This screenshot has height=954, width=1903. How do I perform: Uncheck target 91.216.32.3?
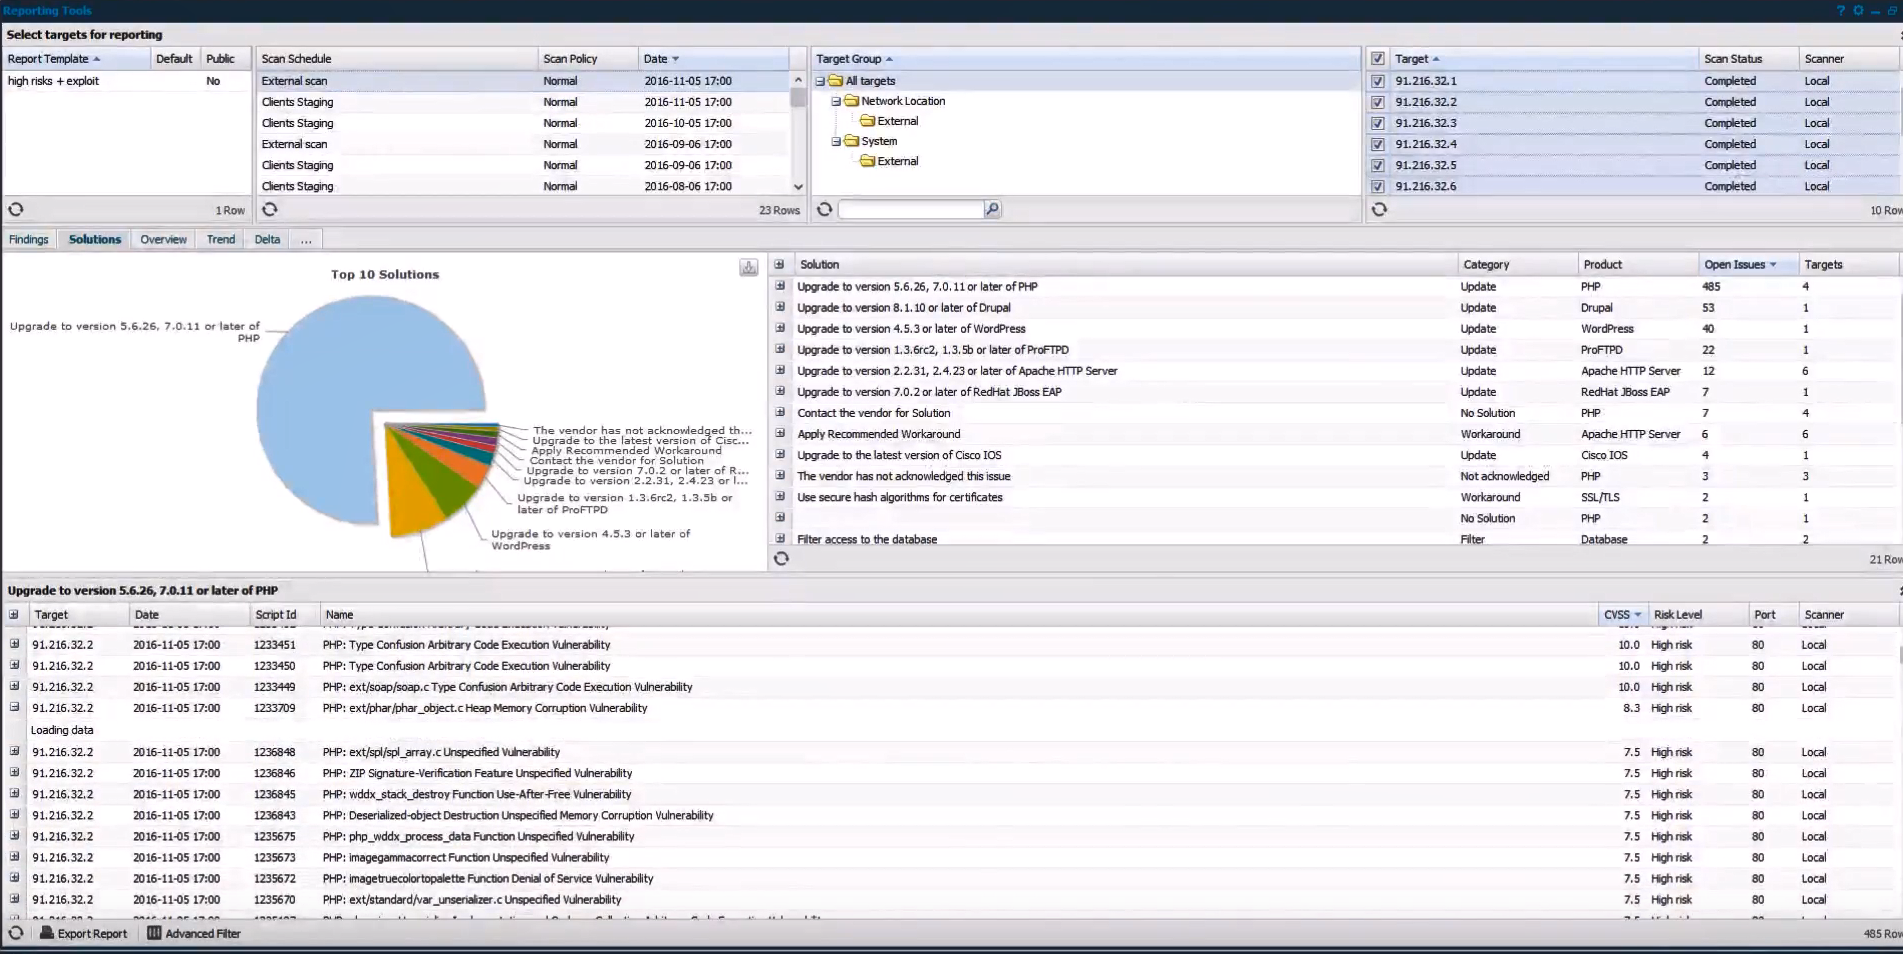point(1377,123)
